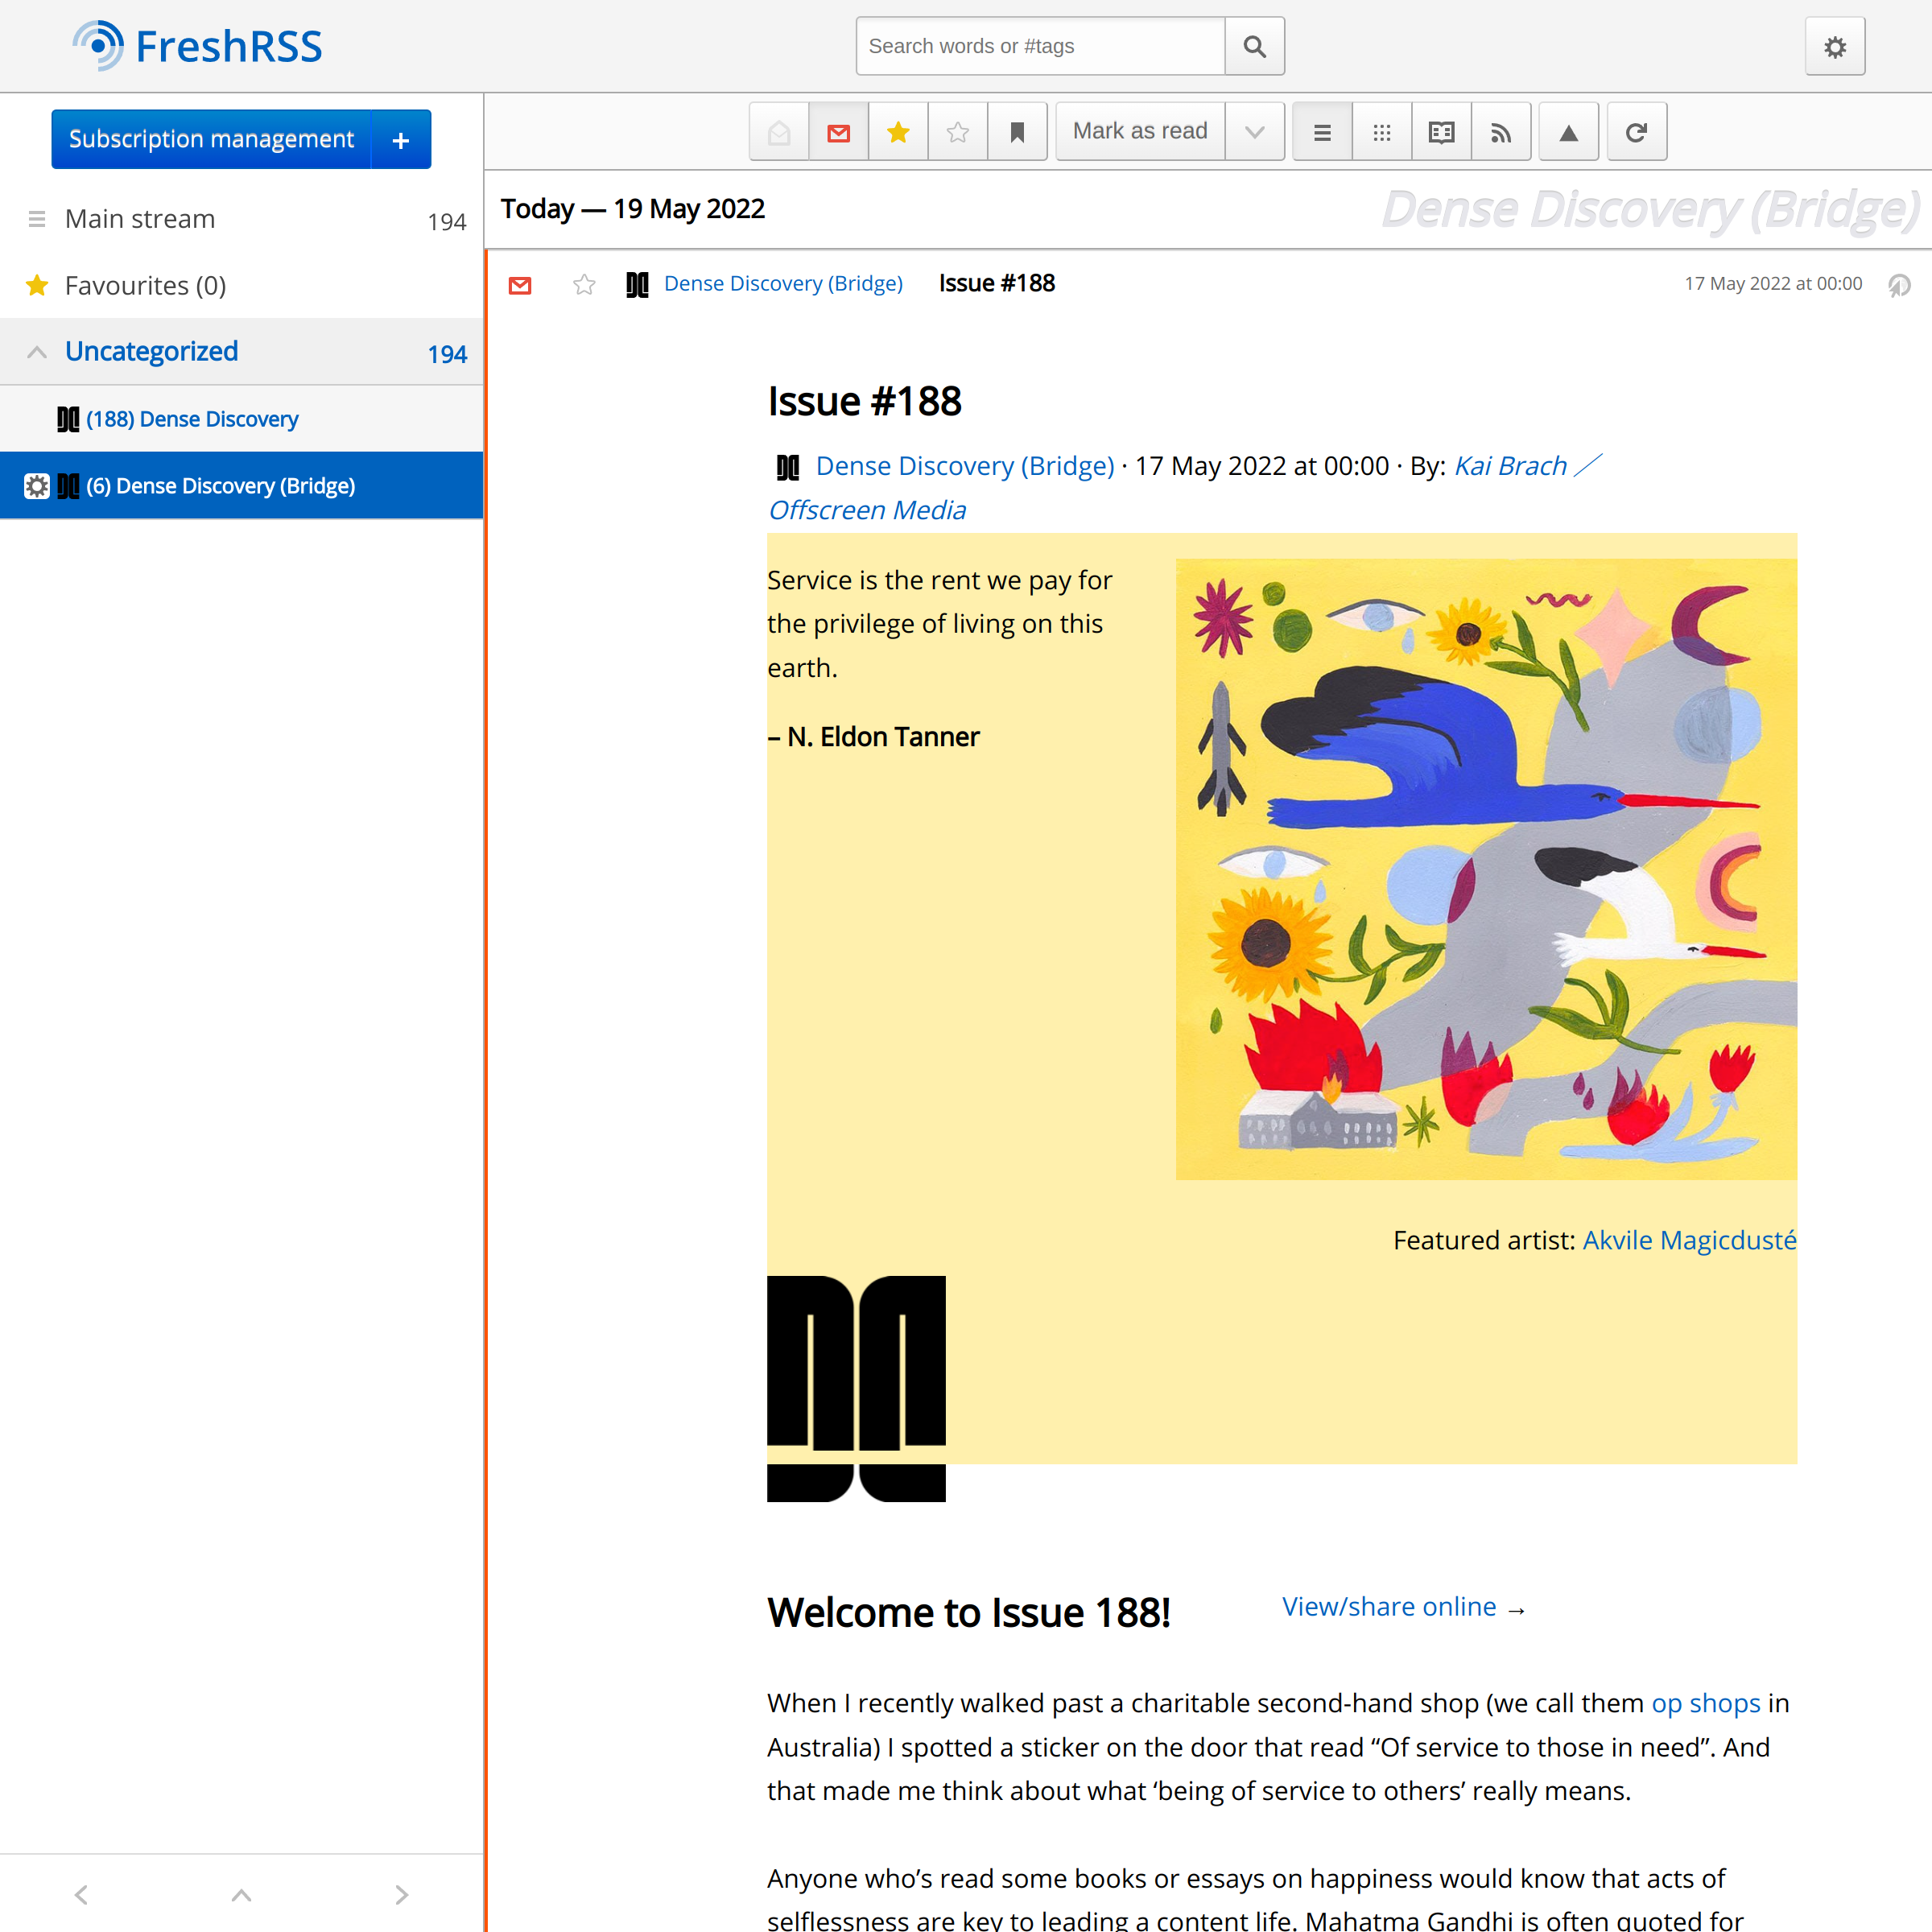Click Akvile Magicdusté artist link
Screen dimensions: 1932x1932
click(1690, 1240)
